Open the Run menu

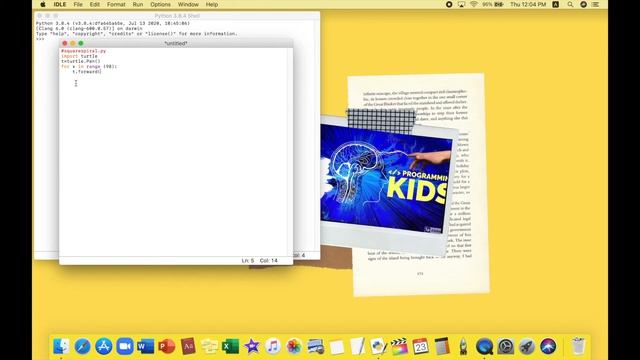[x=138, y=4]
